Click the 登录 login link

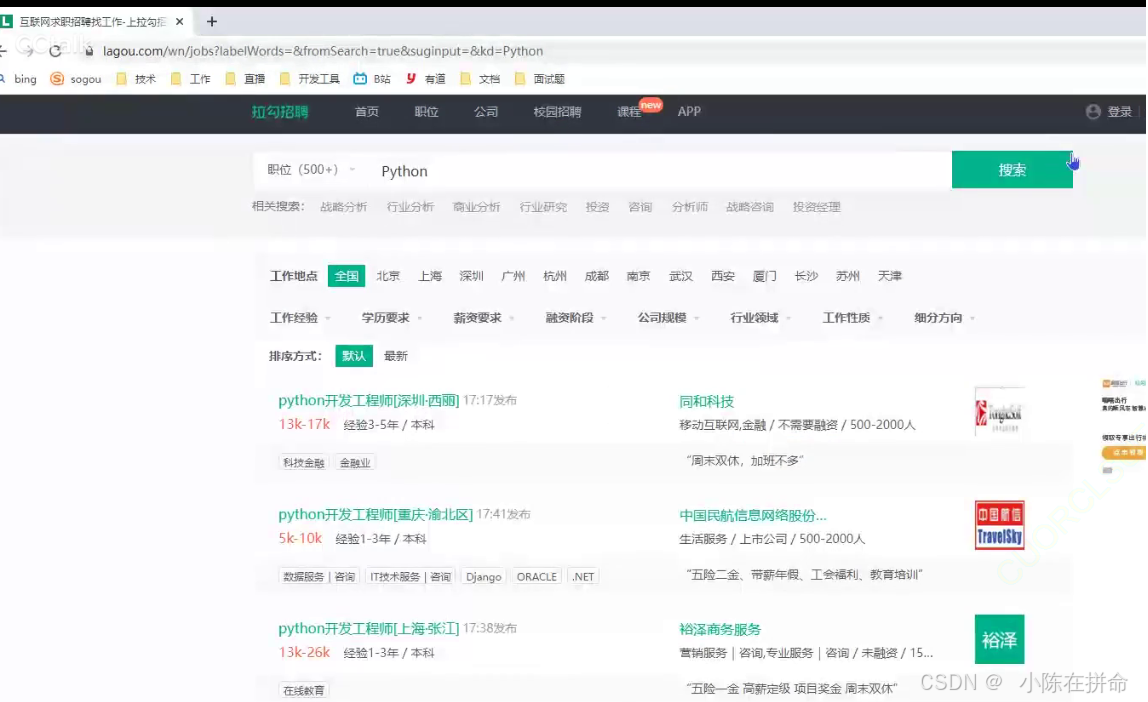click(x=1119, y=112)
